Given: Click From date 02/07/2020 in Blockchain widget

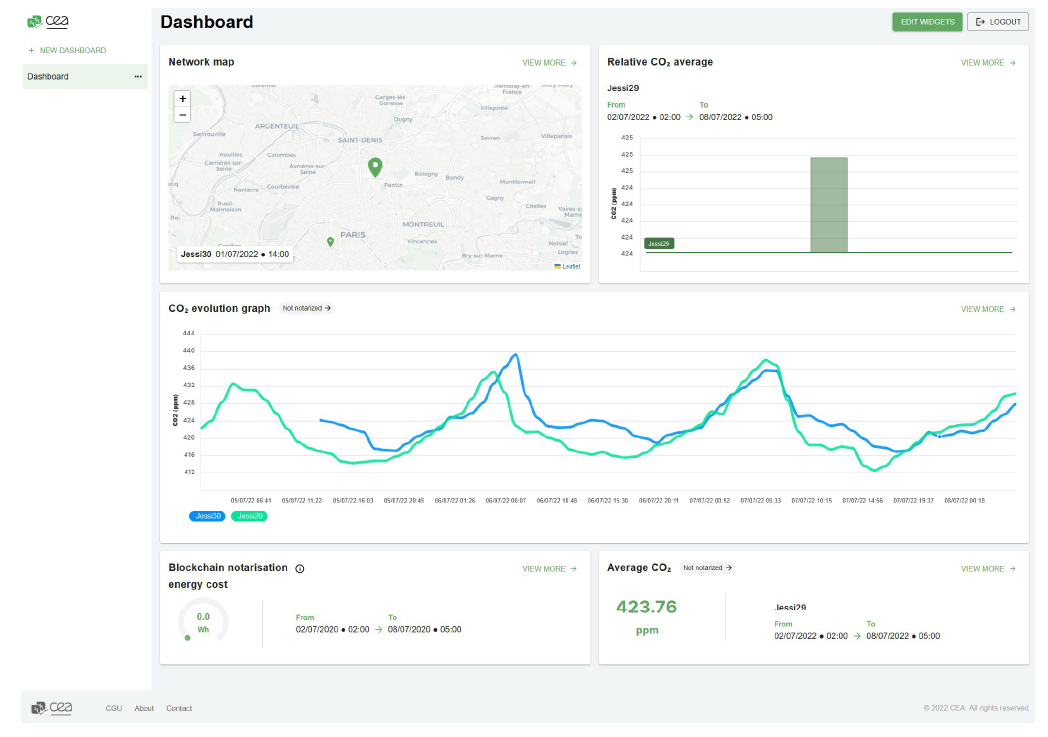Looking at the screenshot, I should point(332,629).
